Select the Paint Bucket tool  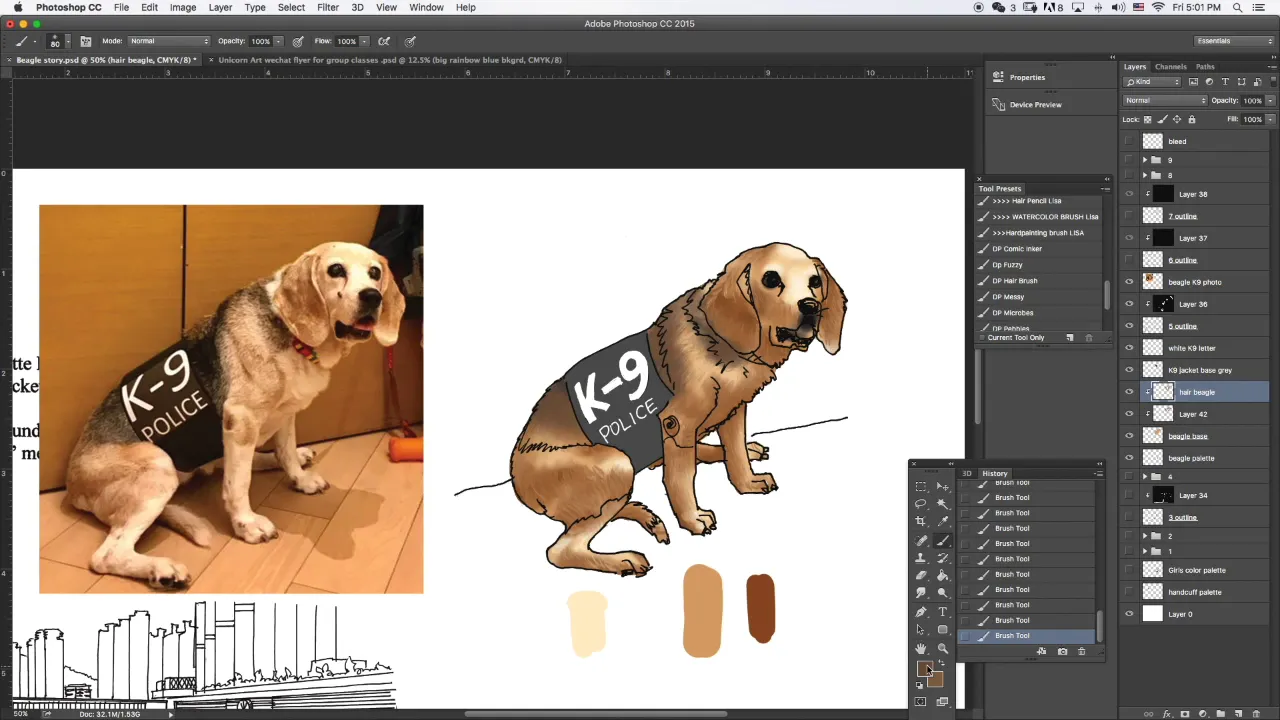tap(943, 576)
